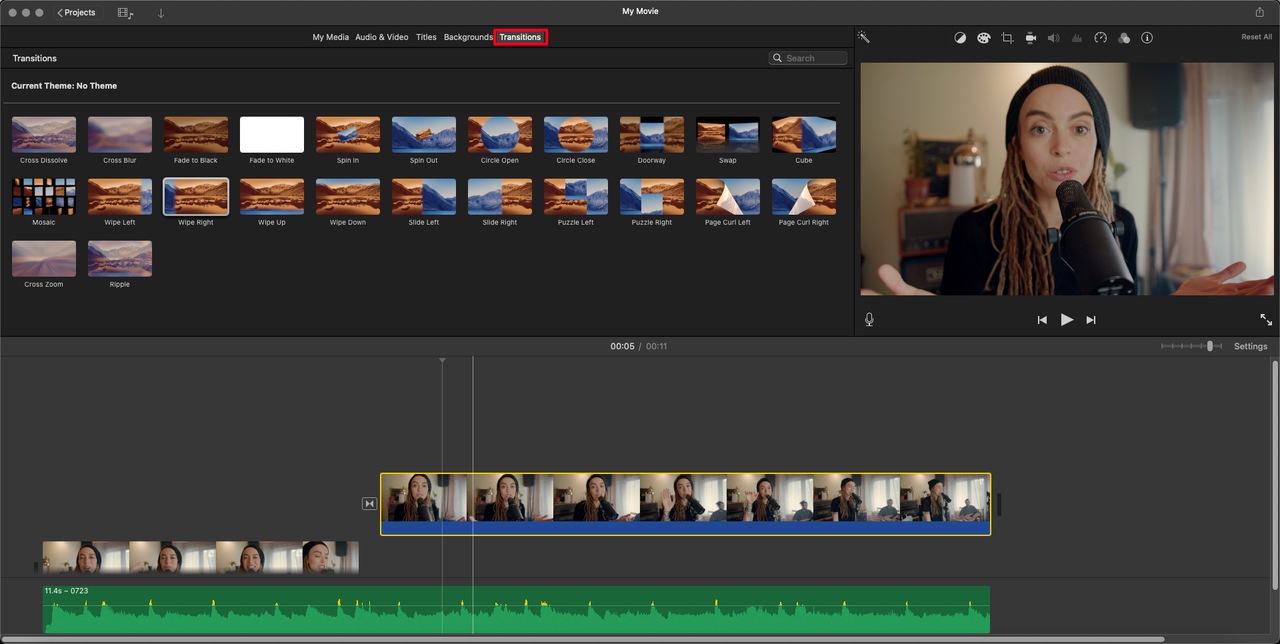Open timeline Settings
This screenshot has width=1280, height=644.
pos(1250,346)
